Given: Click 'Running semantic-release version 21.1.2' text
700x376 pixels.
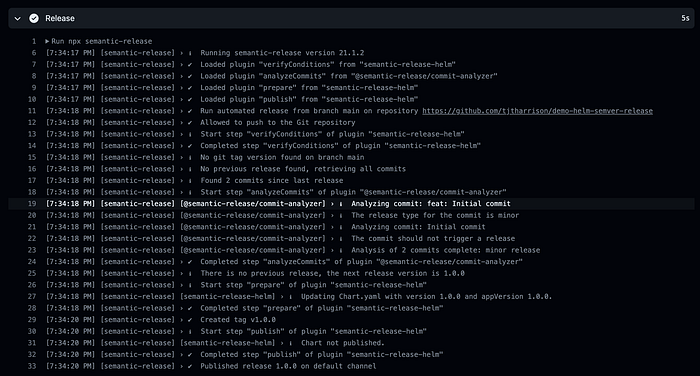Looking at the screenshot, I should coord(282,53).
